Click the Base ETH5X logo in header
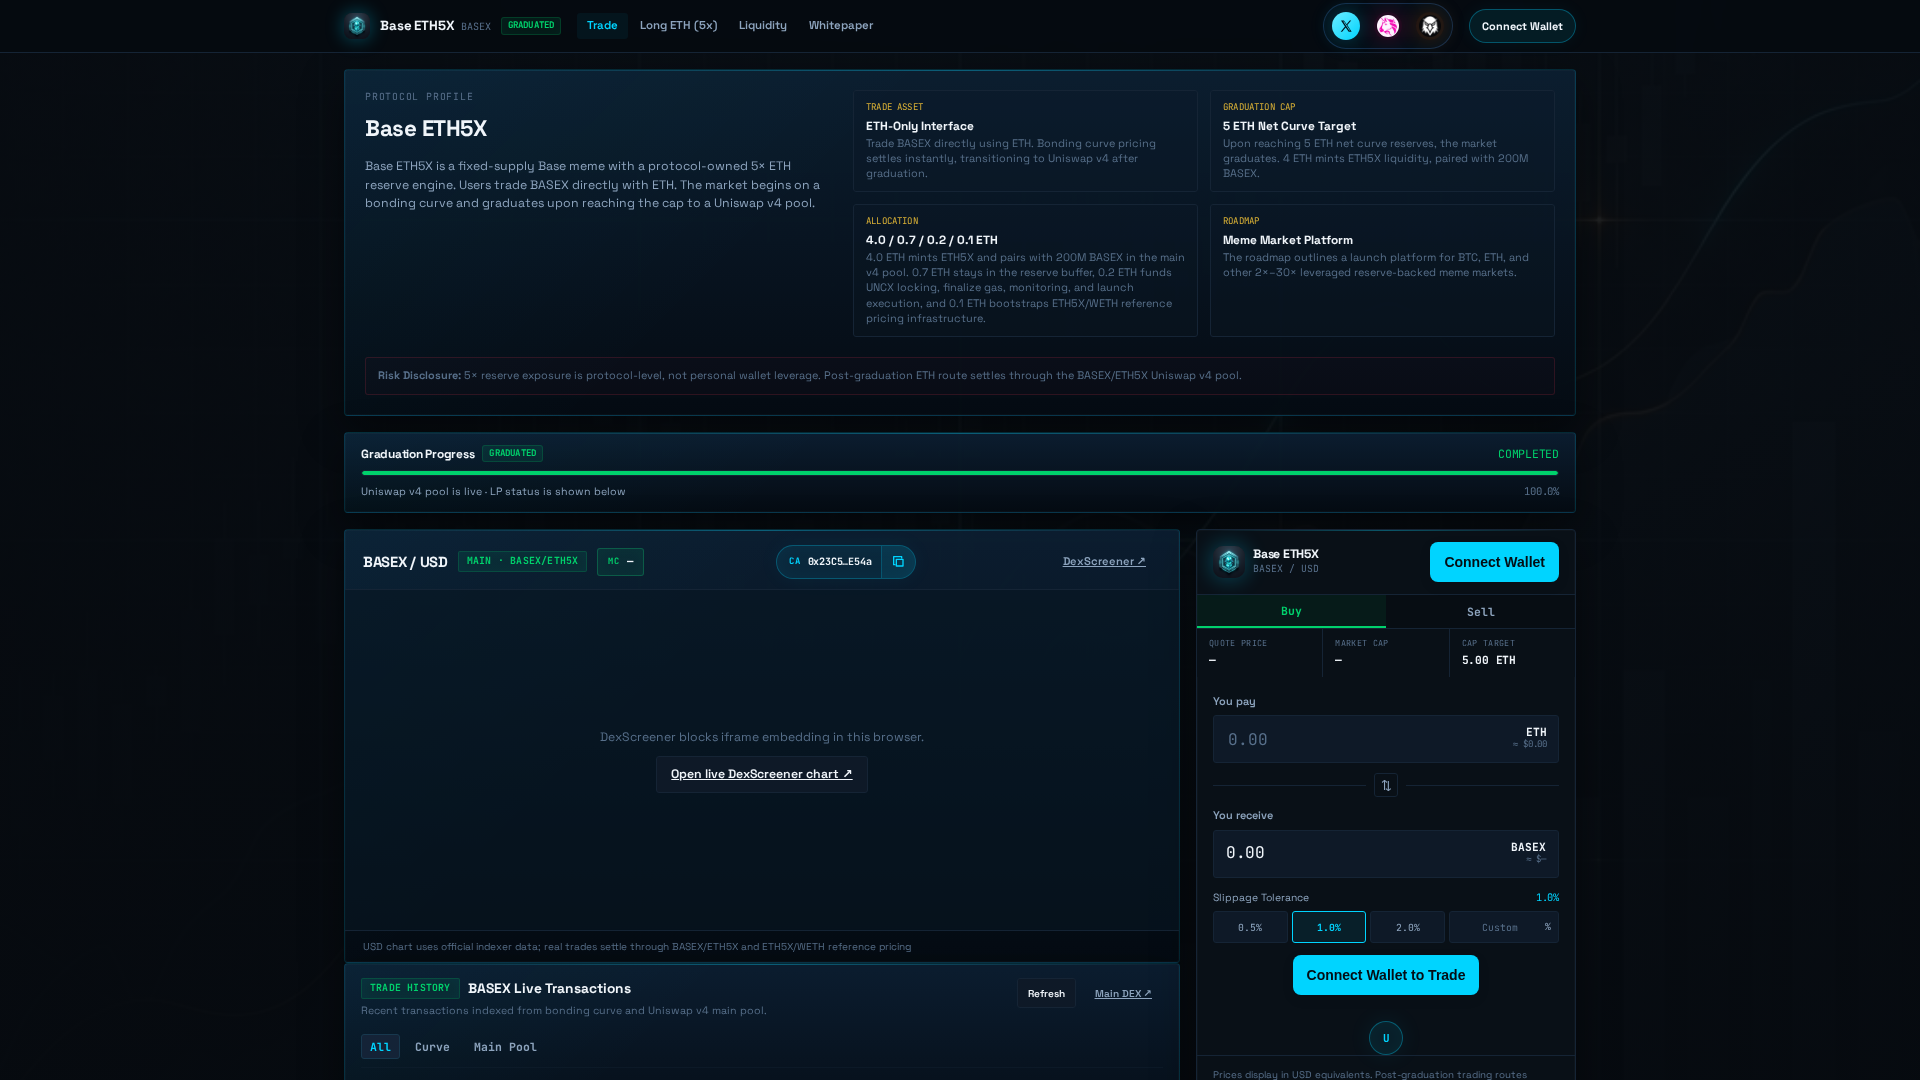The height and width of the screenshot is (1080, 1920). pos(357,25)
